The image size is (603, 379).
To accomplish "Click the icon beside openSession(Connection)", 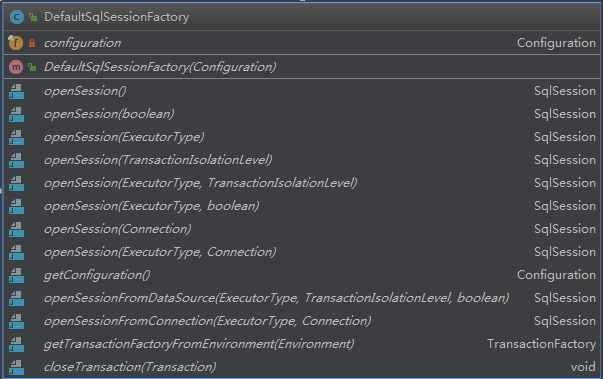I will [x=17, y=229].
